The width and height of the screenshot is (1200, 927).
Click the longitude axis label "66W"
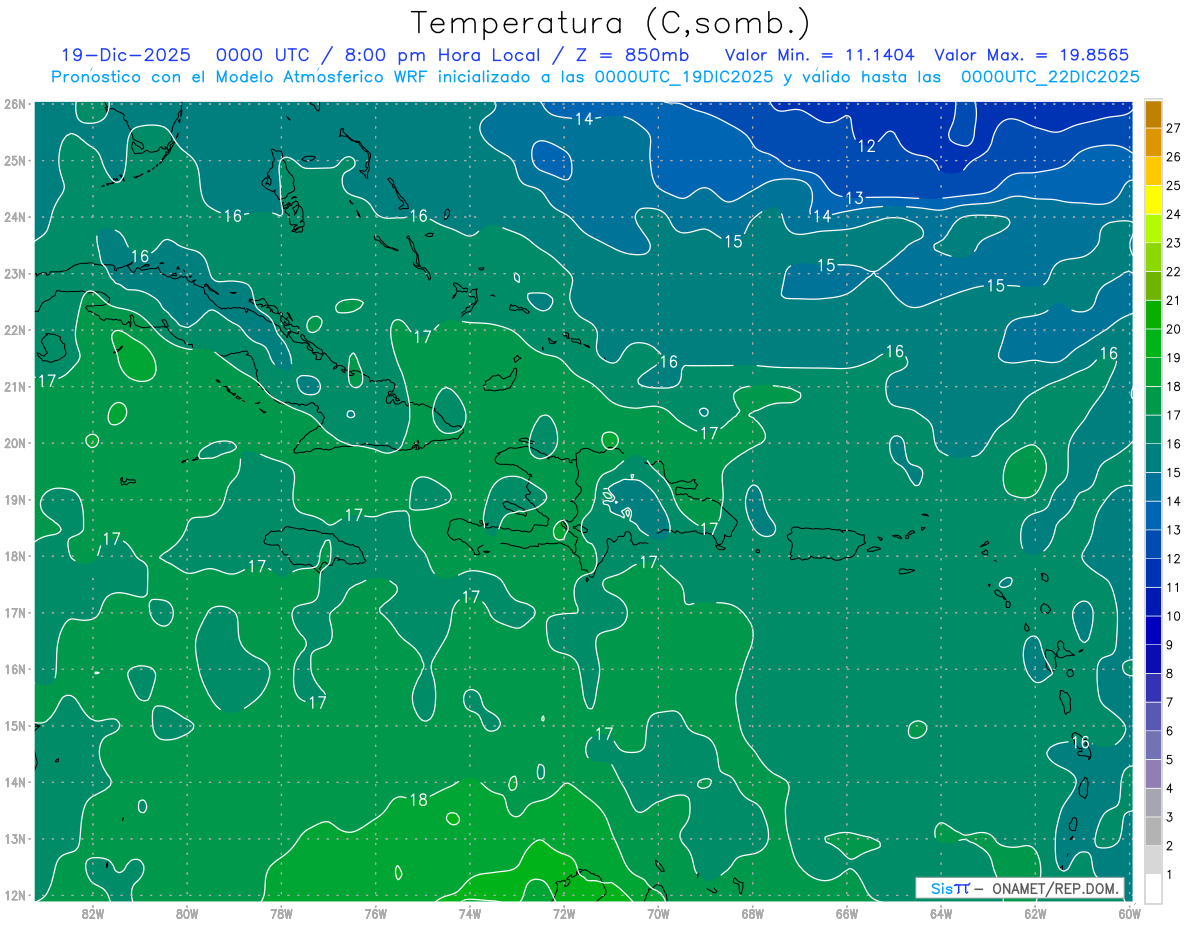coord(847,913)
